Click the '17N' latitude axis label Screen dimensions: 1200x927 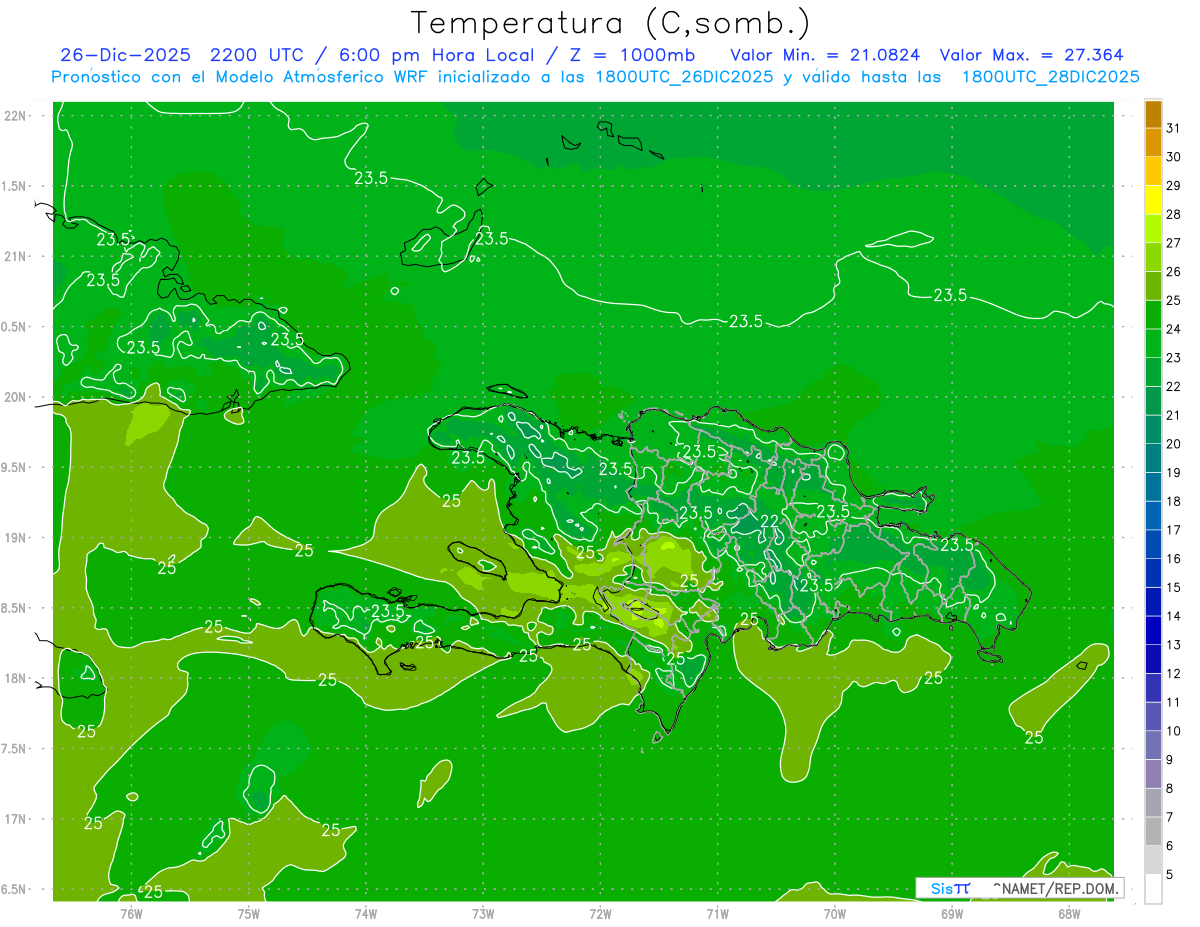[15, 819]
